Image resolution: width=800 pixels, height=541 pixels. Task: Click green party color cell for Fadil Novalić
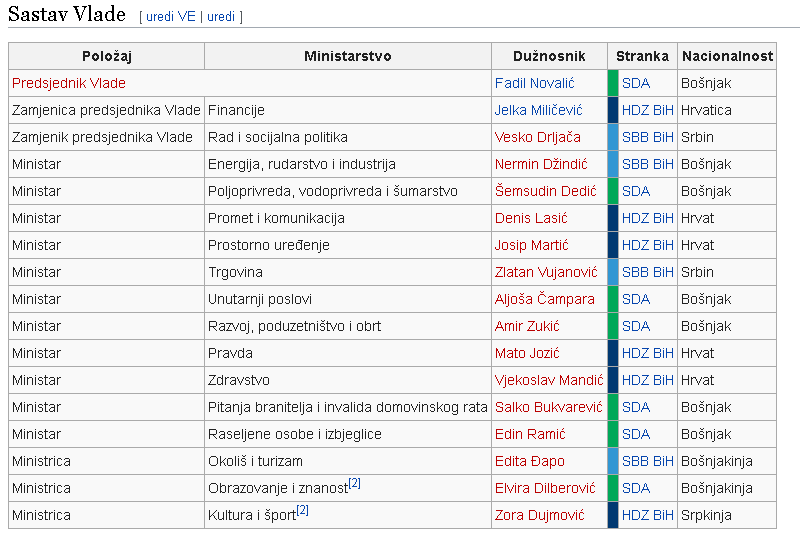(613, 83)
